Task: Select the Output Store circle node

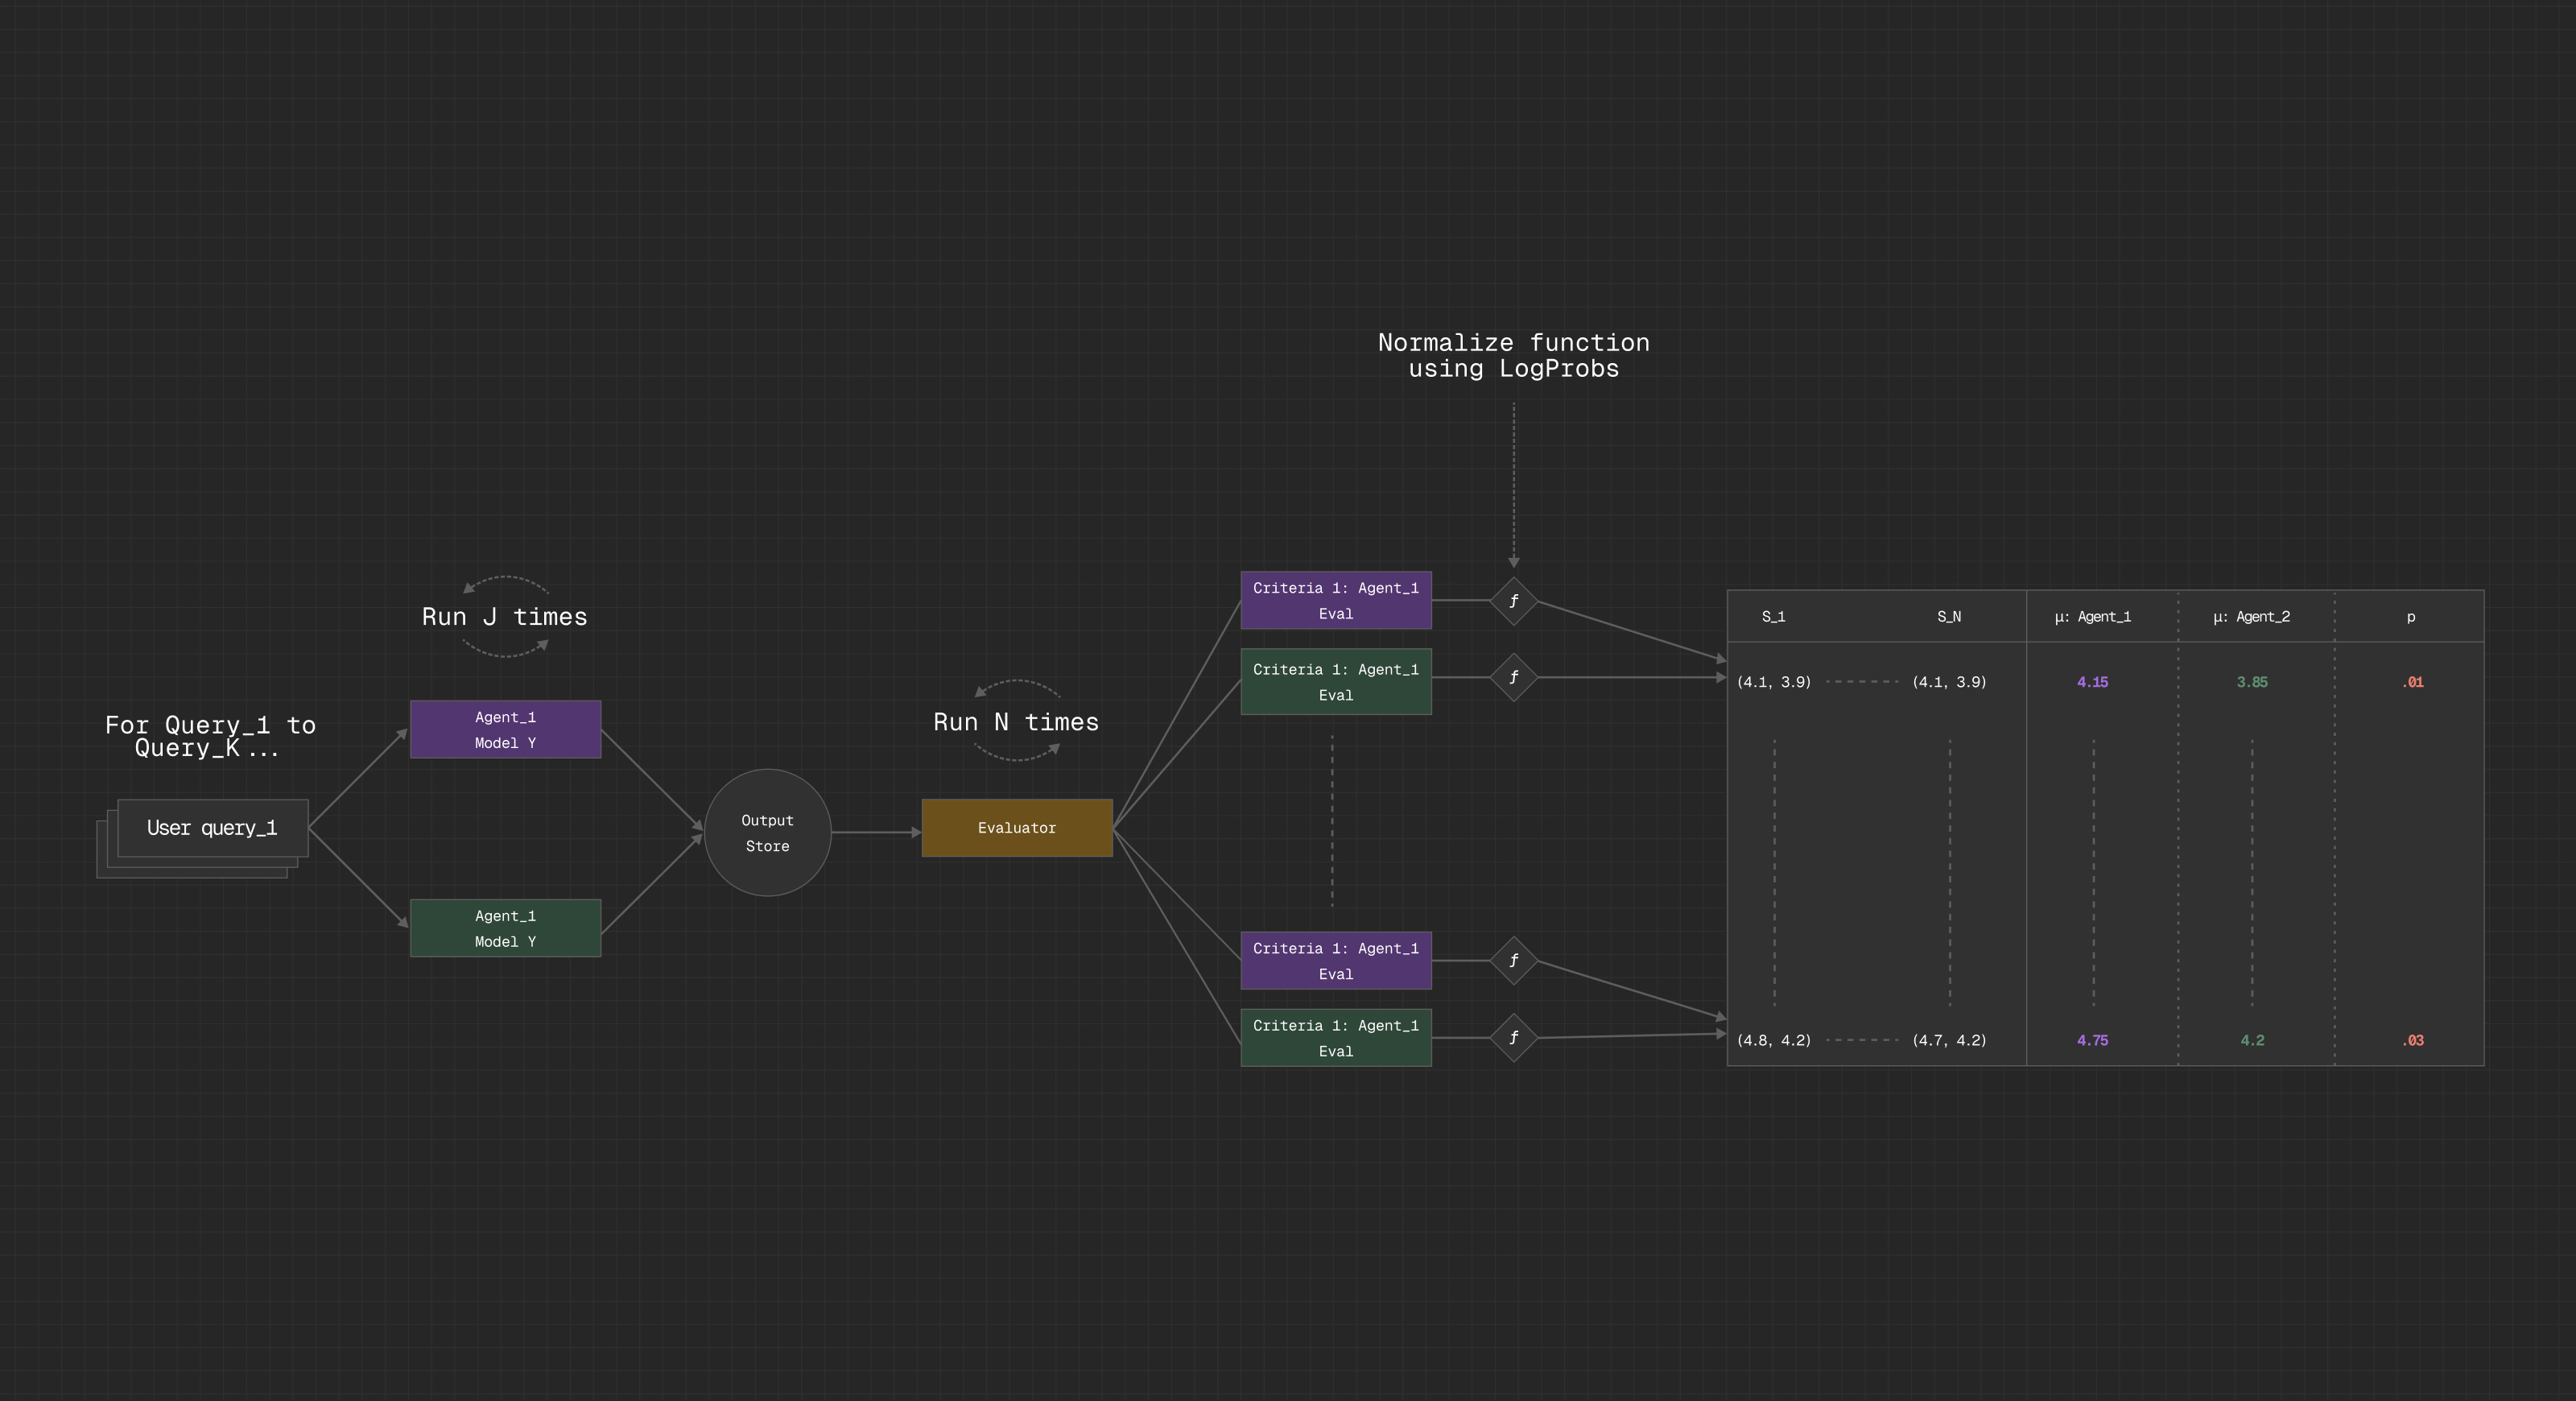Action: [x=767, y=832]
